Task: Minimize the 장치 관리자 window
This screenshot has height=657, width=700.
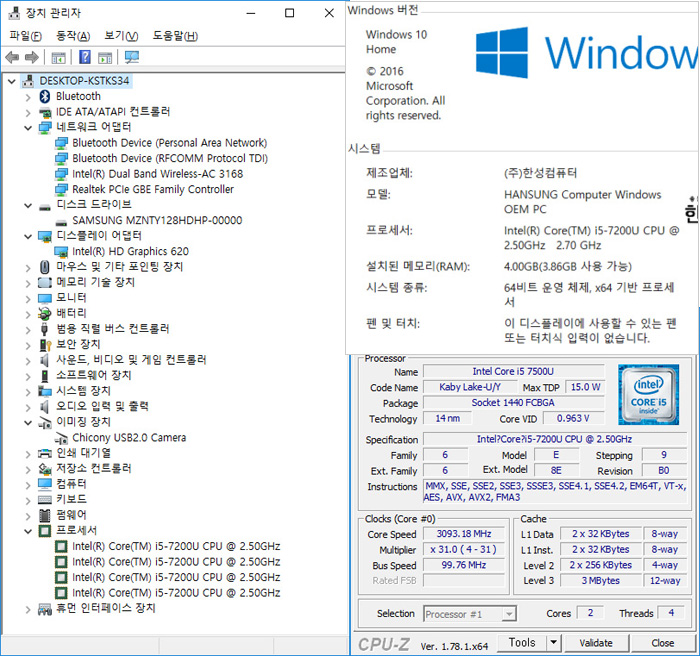Action: [x=251, y=13]
